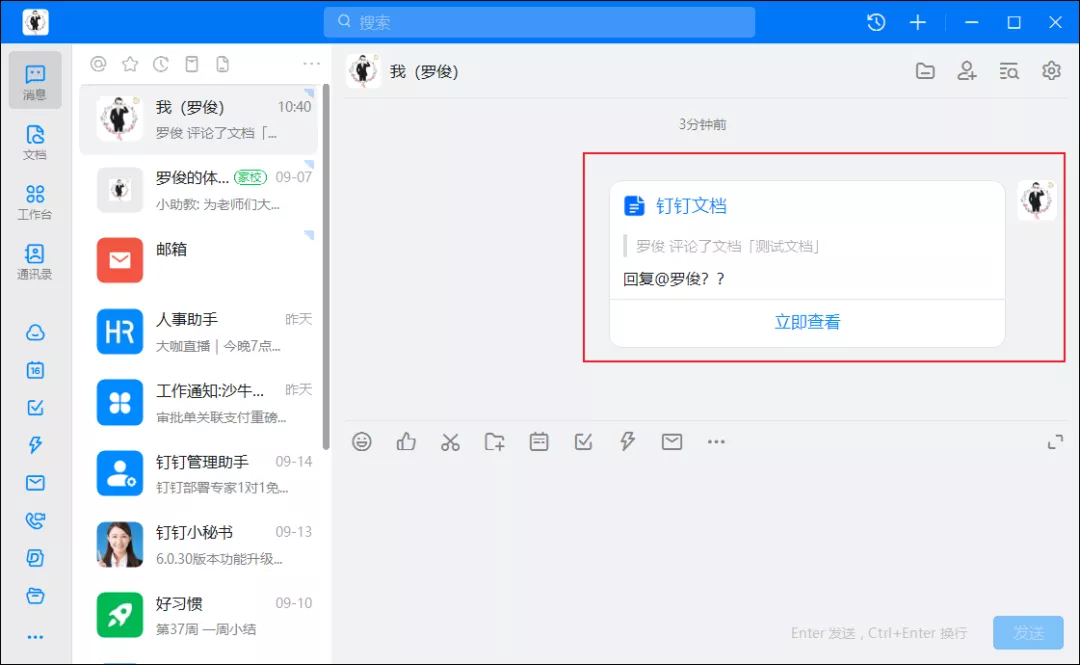Open the cloud disk icon in the sidebar
Viewport: 1080px width, 665px height.
[x=35, y=333]
